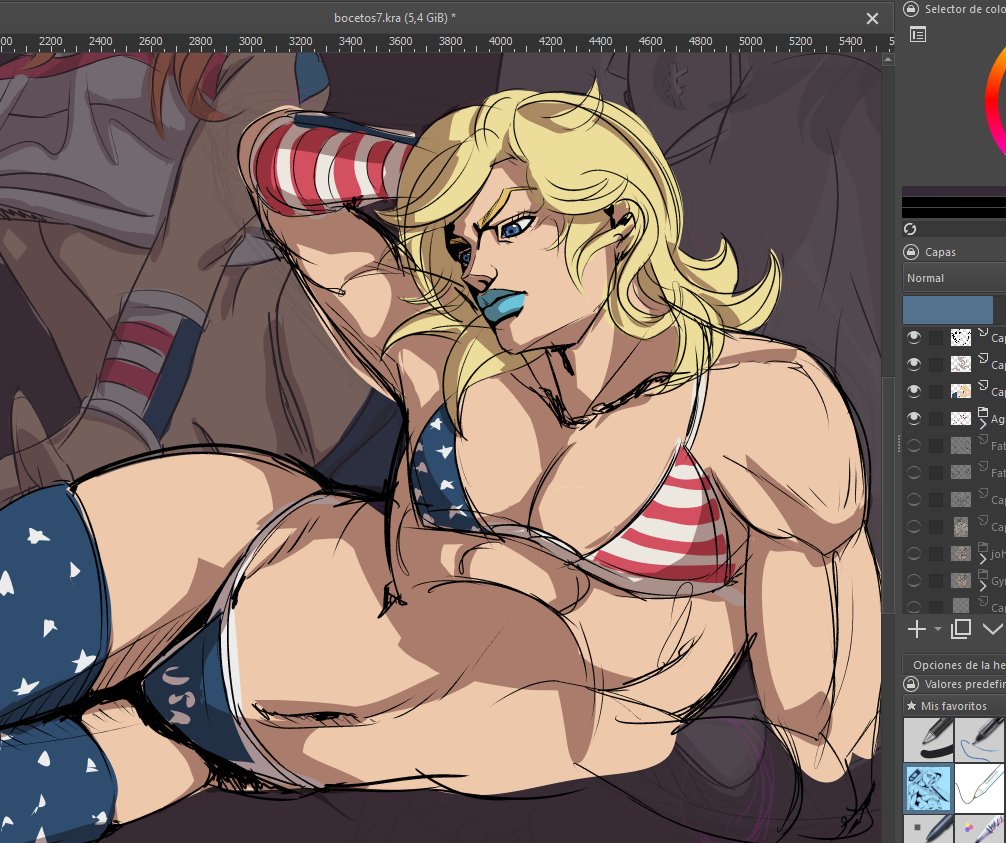Click the Valores predefinidos docker title
Image resolution: width=1006 pixels, height=843 pixels.
pos(965,684)
